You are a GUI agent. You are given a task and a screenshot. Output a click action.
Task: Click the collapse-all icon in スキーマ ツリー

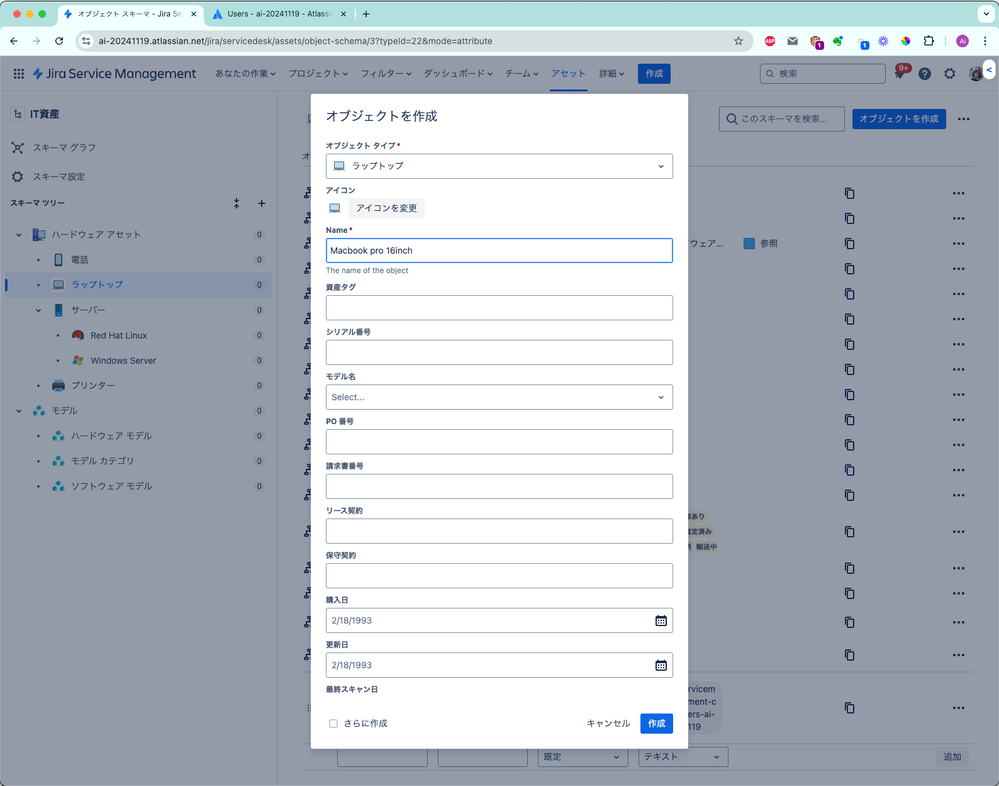(236, 203)
